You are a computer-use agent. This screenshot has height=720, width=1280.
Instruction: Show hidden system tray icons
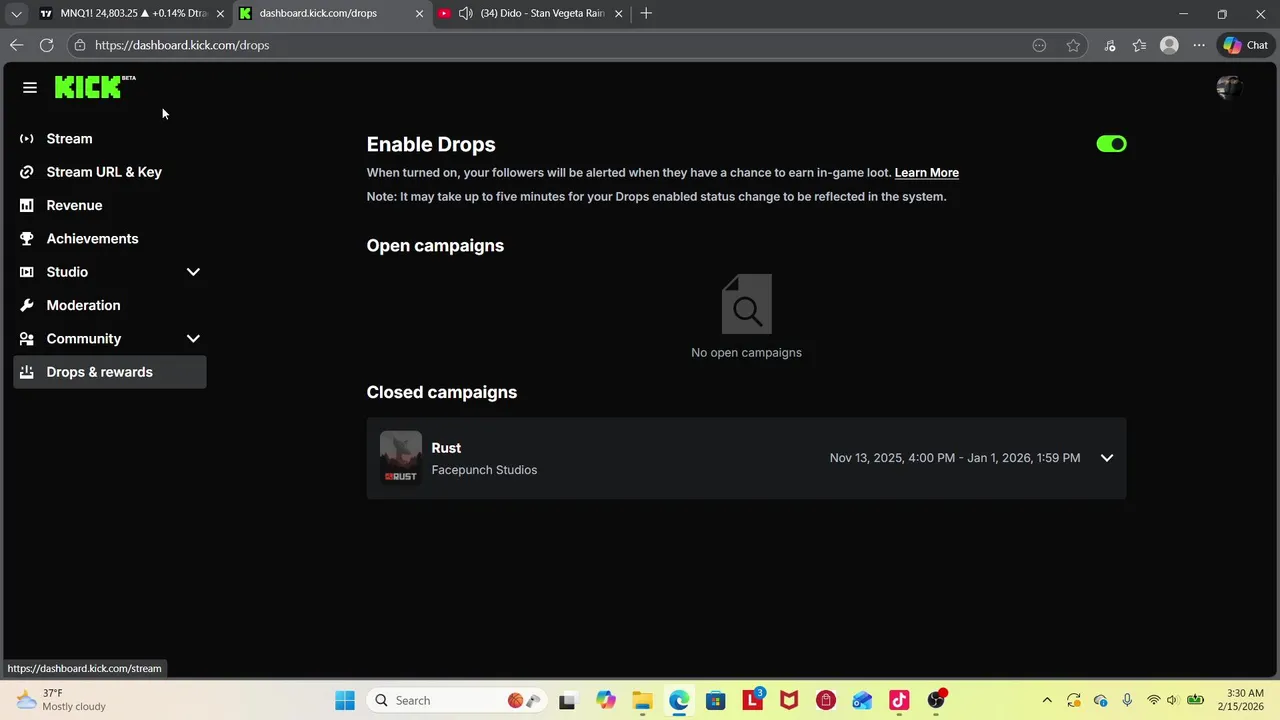[x=1047, y=701]
